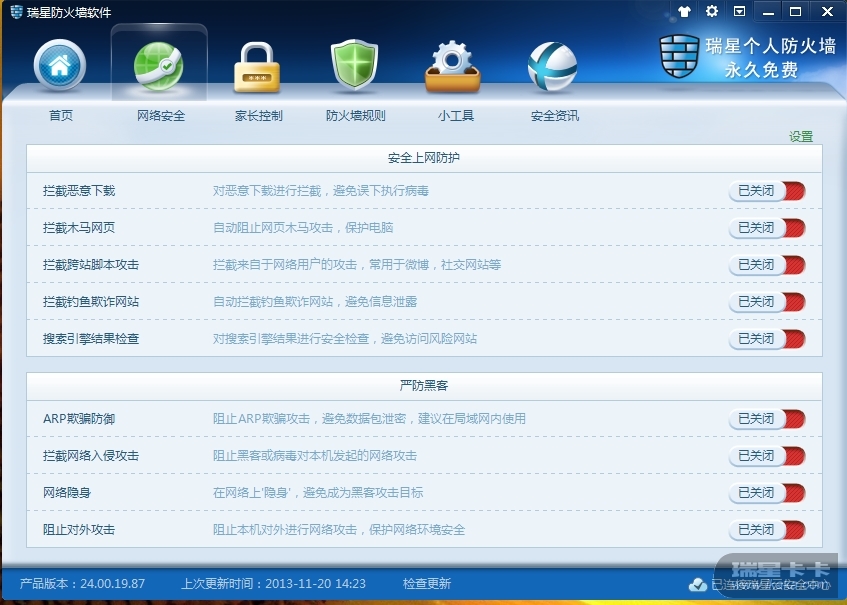Click the 安全上网防护 section header
Viewport: 847px width, 605px height.
pyautogui.click(x=424, y=158)
